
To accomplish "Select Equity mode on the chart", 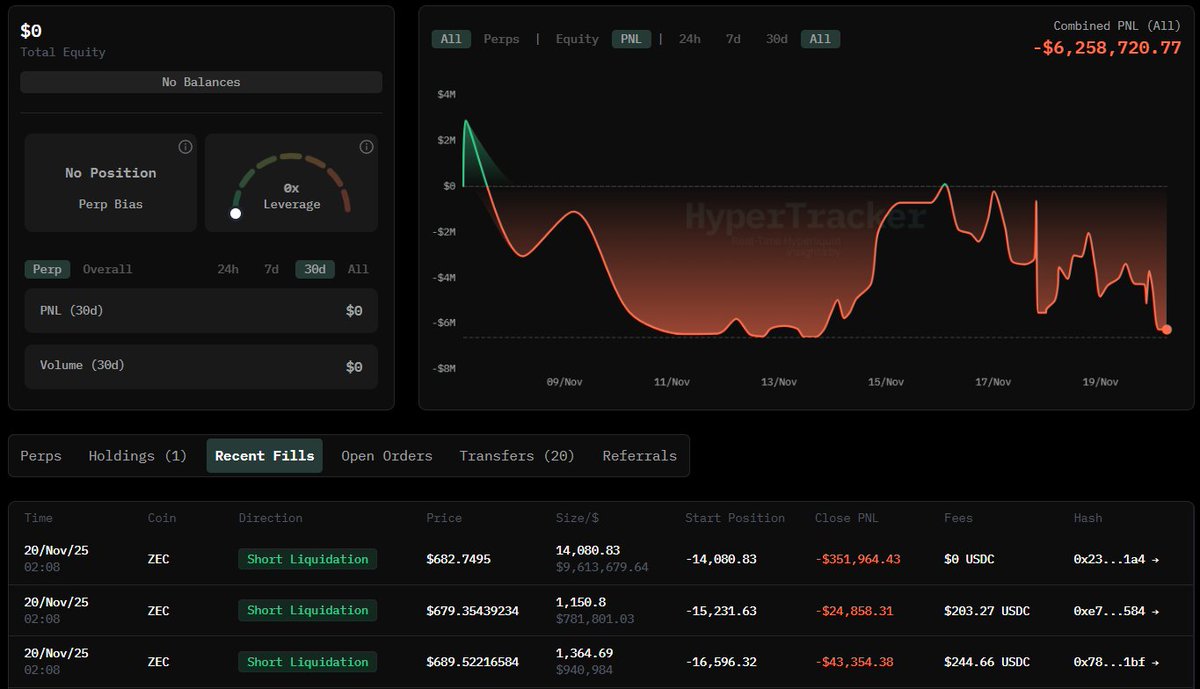I will tap(577, 39).
